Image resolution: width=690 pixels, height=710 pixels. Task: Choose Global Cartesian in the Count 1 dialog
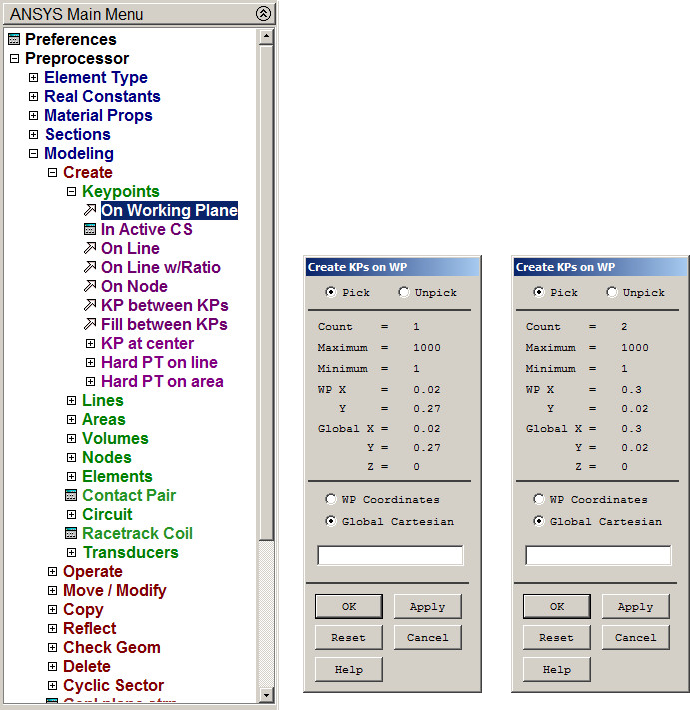[331, 521]
